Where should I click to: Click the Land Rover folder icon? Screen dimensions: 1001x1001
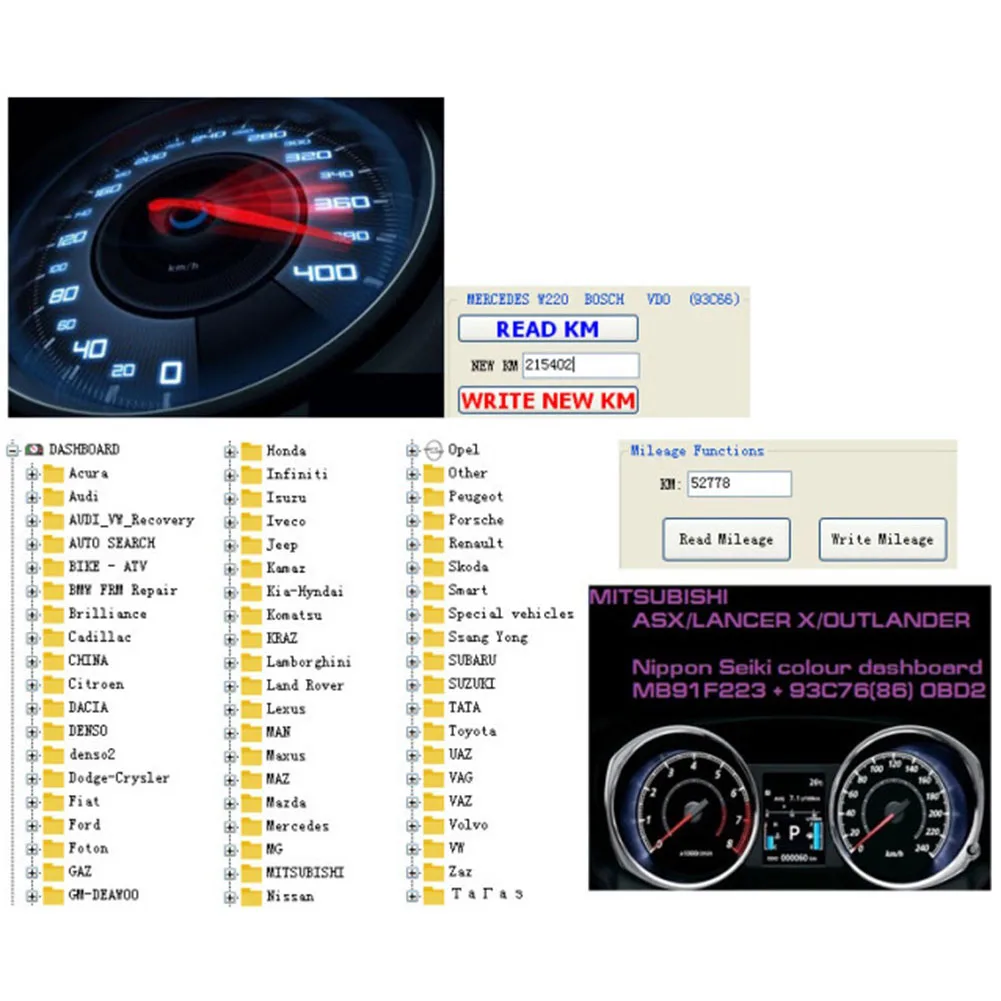252,686
